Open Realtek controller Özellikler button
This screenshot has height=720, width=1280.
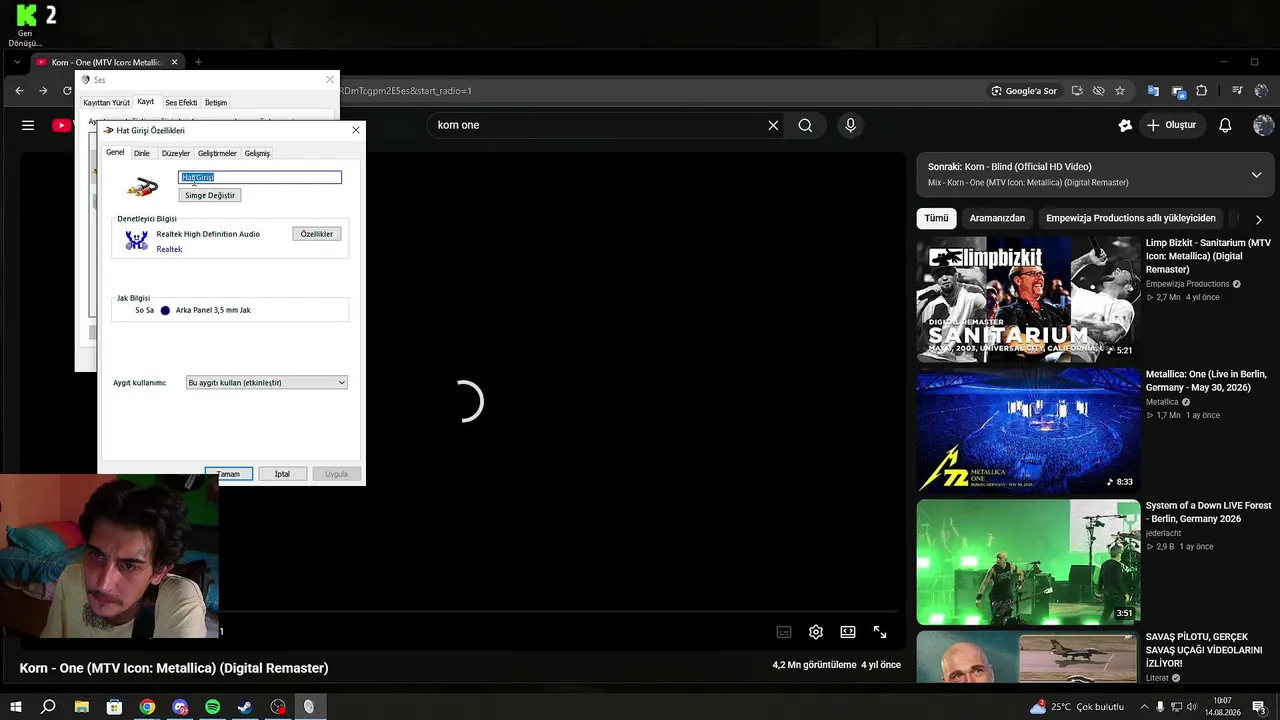317,234
